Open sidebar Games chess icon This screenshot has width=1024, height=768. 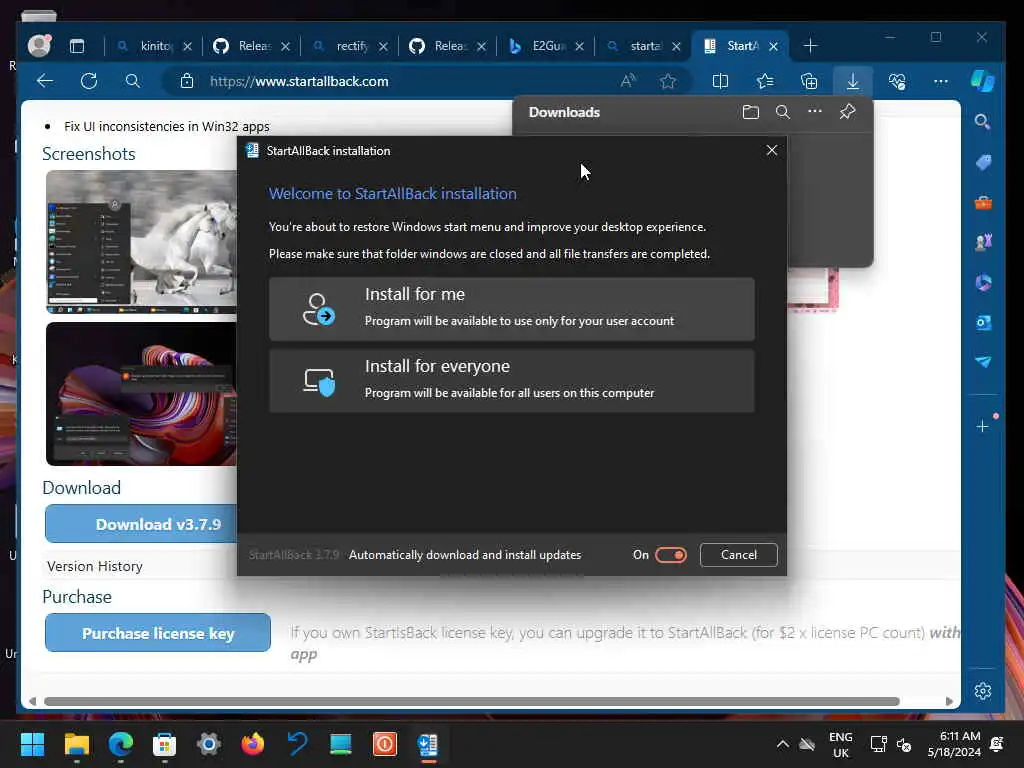tap(982, 242)
